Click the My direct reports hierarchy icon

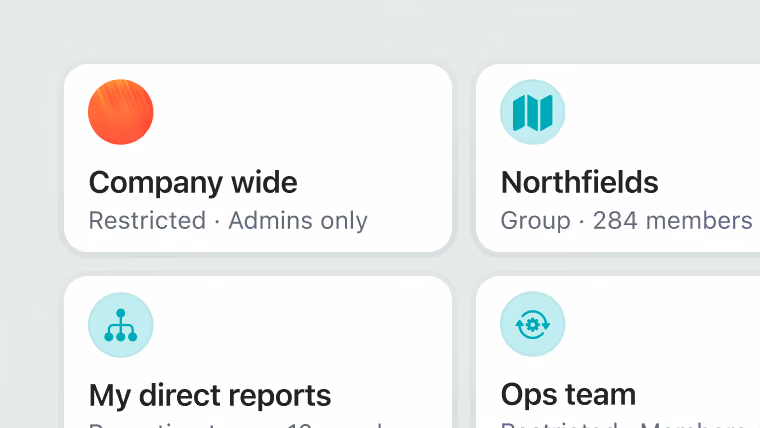click(121, 325)
